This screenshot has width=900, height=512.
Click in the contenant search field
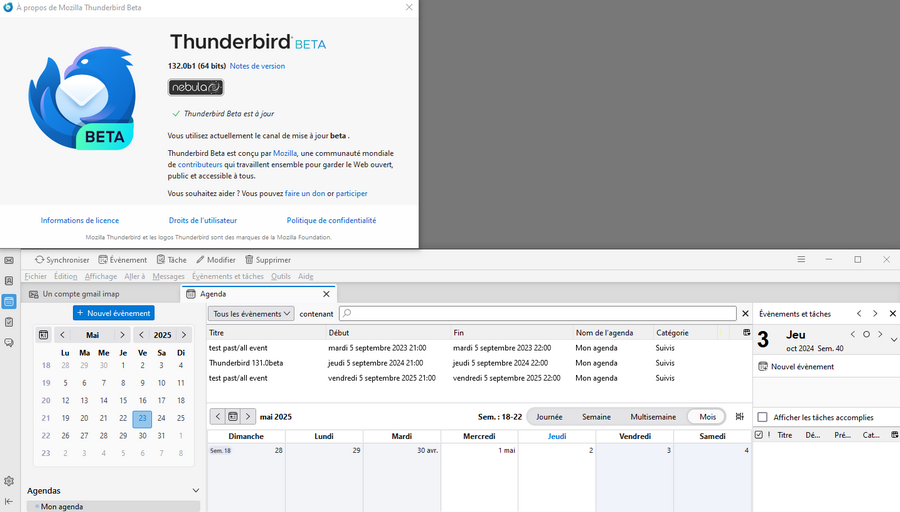[537, 313]
